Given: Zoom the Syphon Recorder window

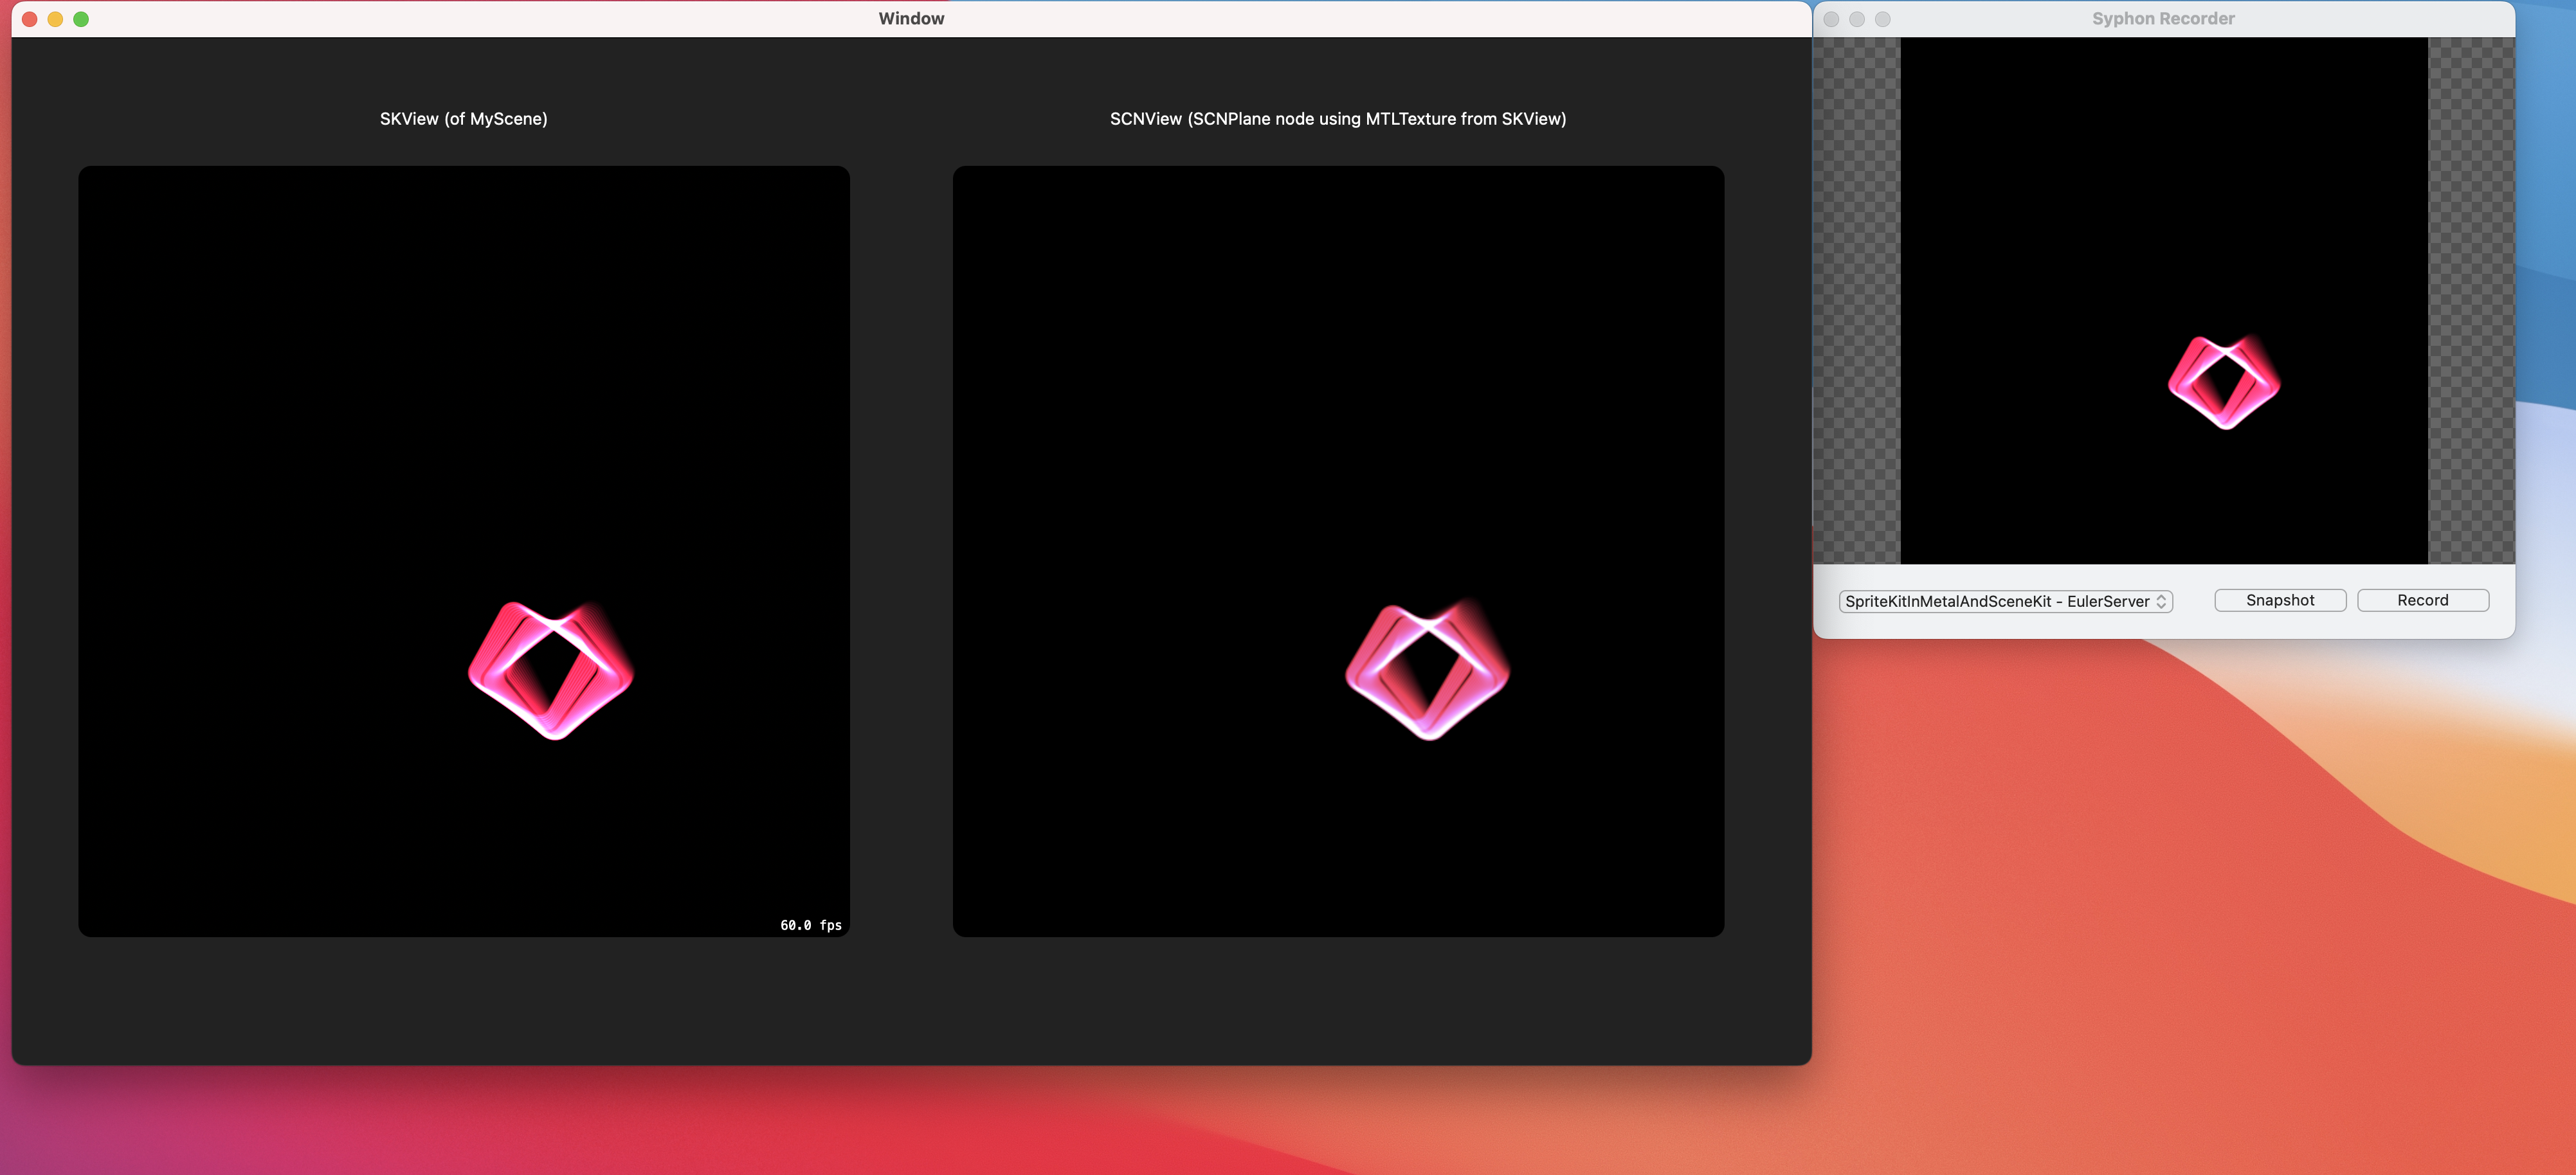Looking at the screenshot, I should click(x=1883, y=19).
